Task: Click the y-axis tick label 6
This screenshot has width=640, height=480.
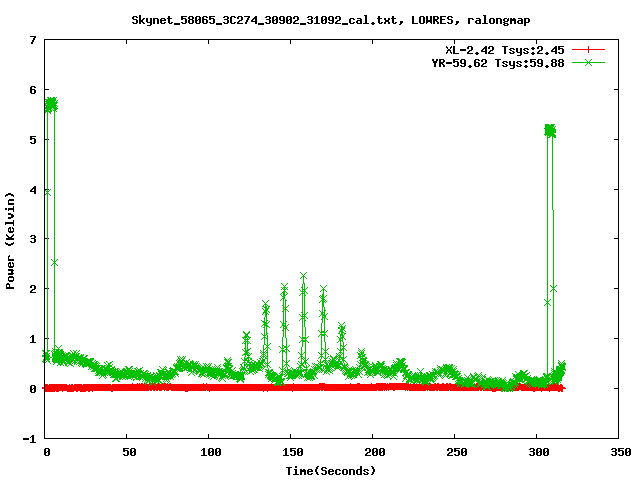Action: (x=33, y=90)
